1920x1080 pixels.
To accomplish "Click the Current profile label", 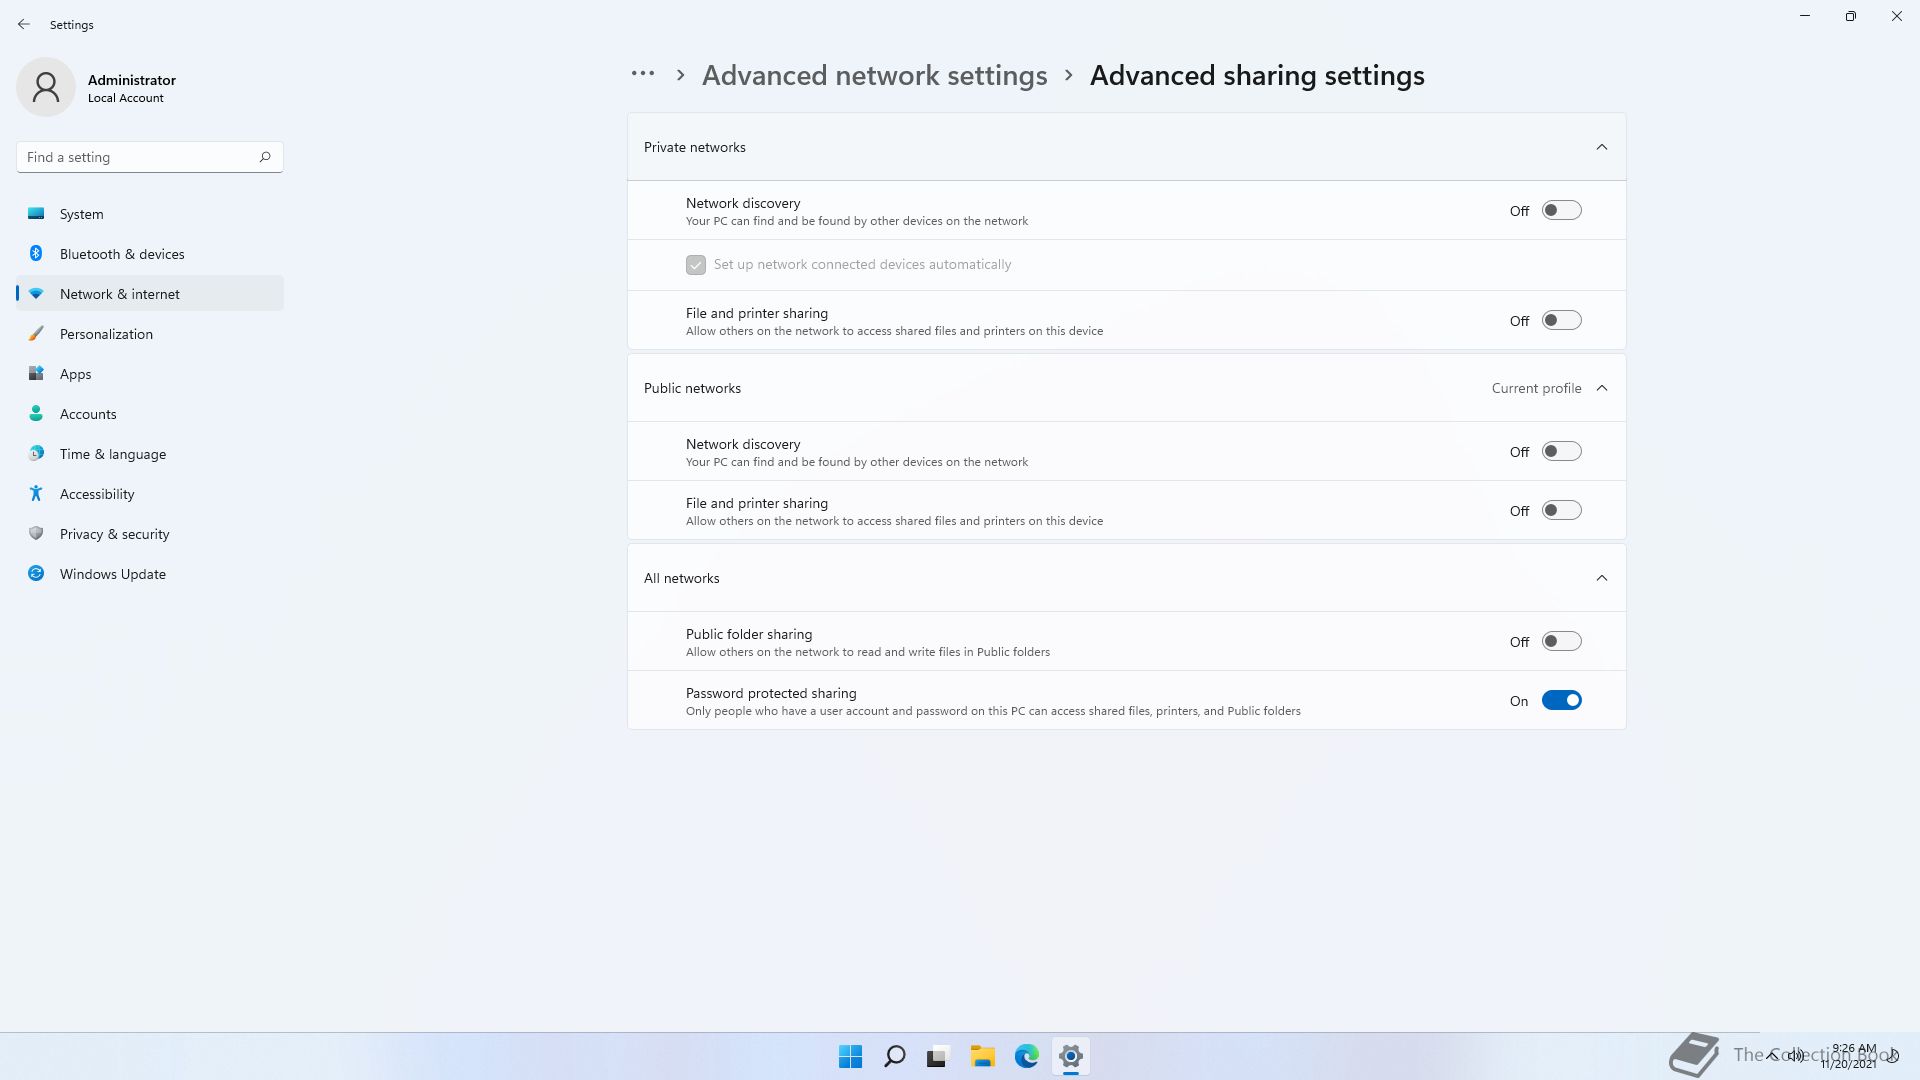I will 1536,388.
